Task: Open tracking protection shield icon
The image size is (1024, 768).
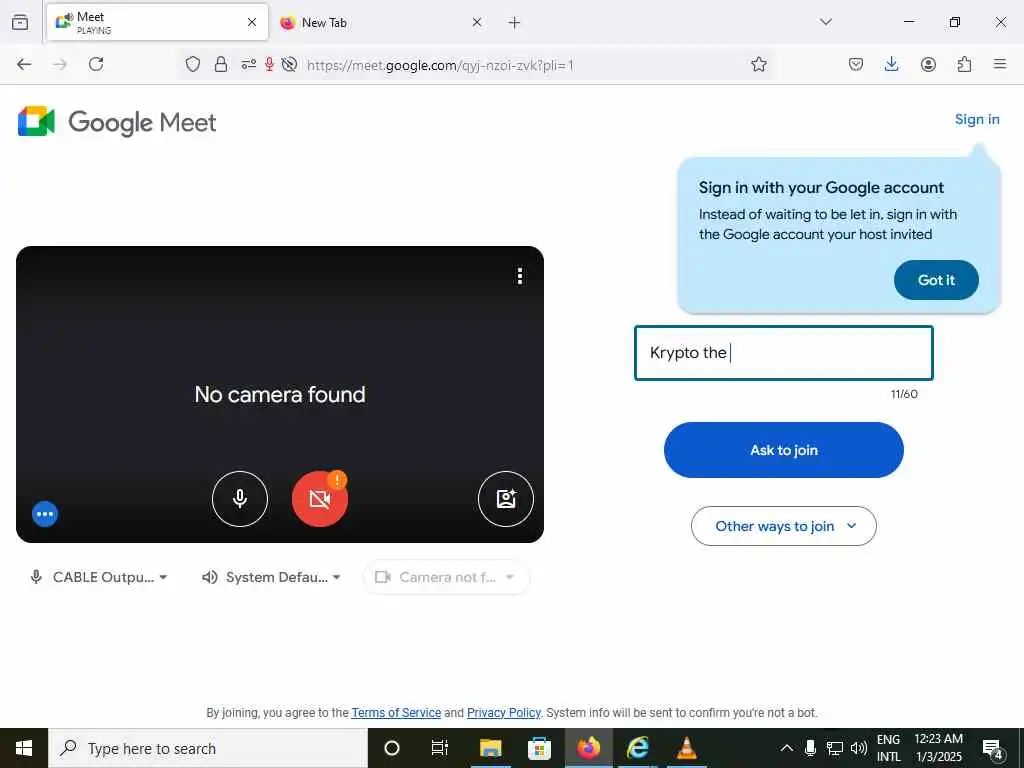Action: pyautogui.click(x=193, y=64)
